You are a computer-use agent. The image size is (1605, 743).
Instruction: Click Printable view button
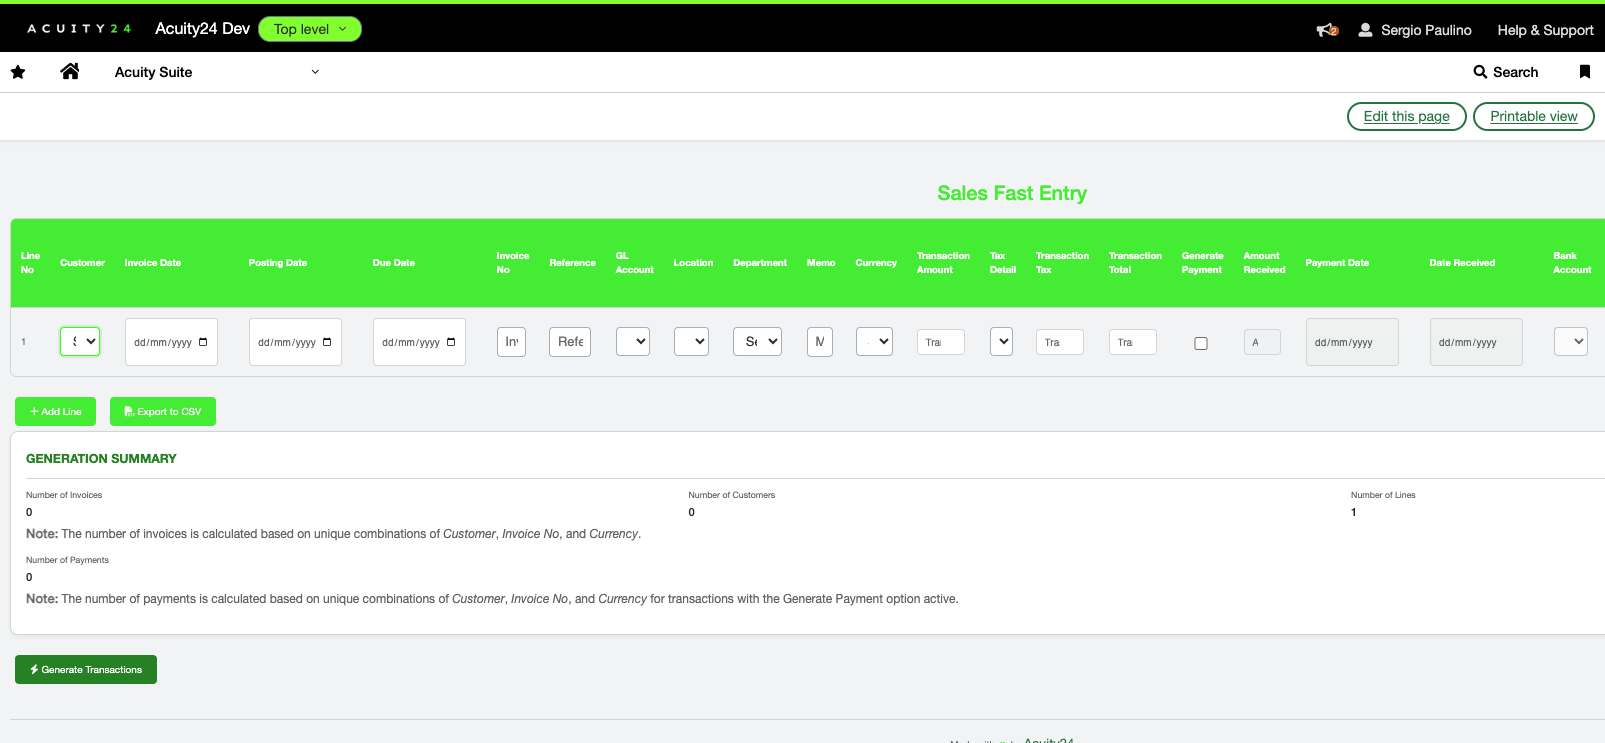point(1534,116)
